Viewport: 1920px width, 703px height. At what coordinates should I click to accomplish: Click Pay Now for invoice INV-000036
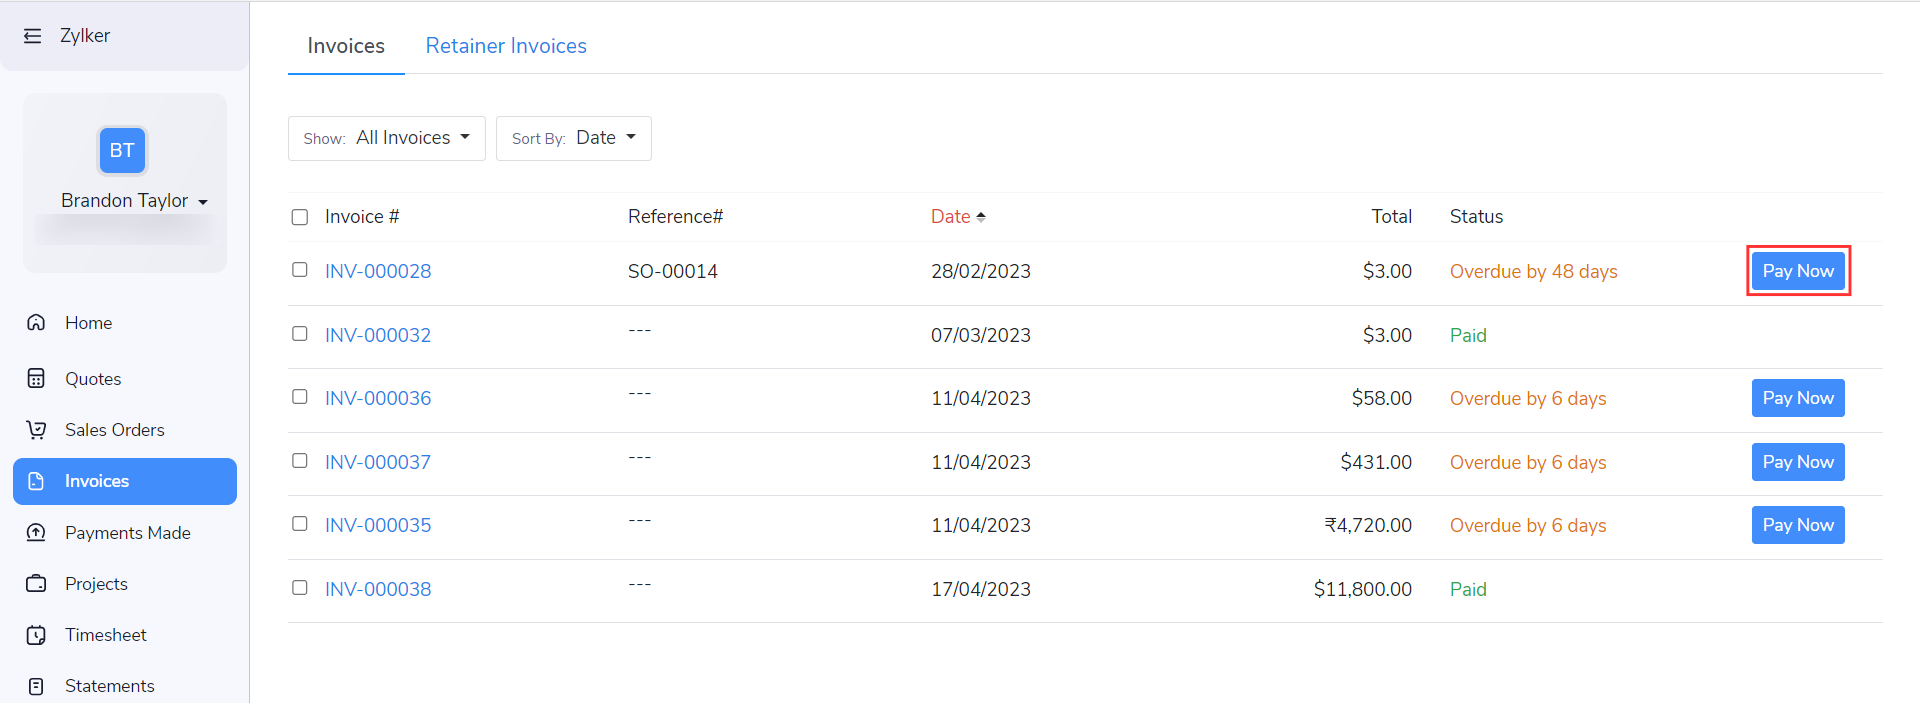pyautogui.click(x=1797, y=397)
